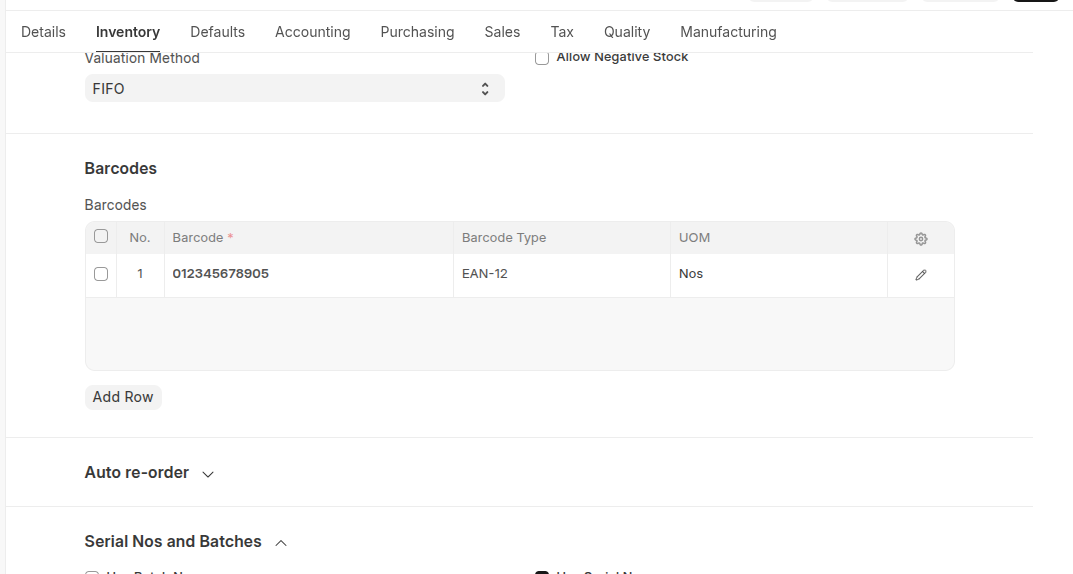The height and width of the screenshot is (574, 1073).
Task: Check the row 1 barcode checkbox
Action: click(101, 274)
